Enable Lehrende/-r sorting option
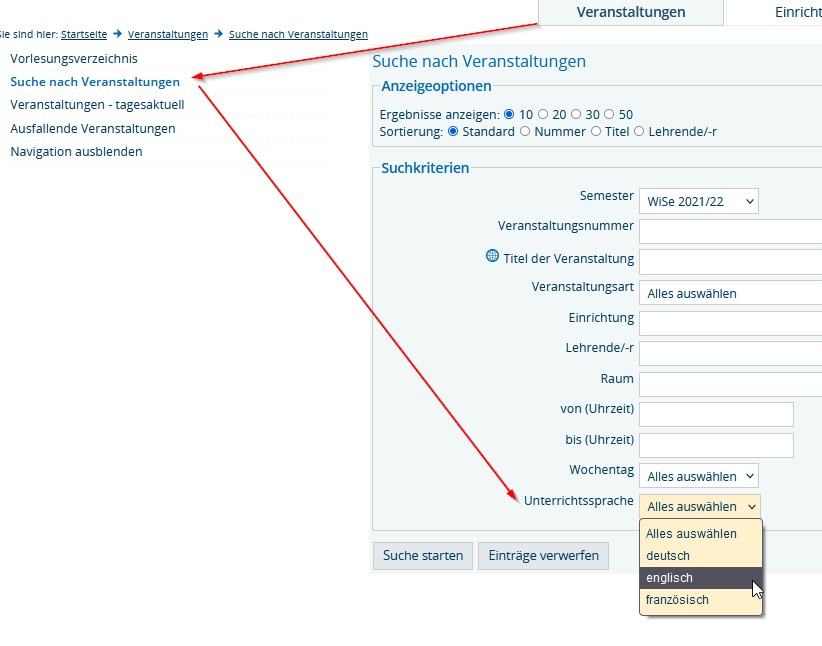The image size is (822, 646). 640,131
